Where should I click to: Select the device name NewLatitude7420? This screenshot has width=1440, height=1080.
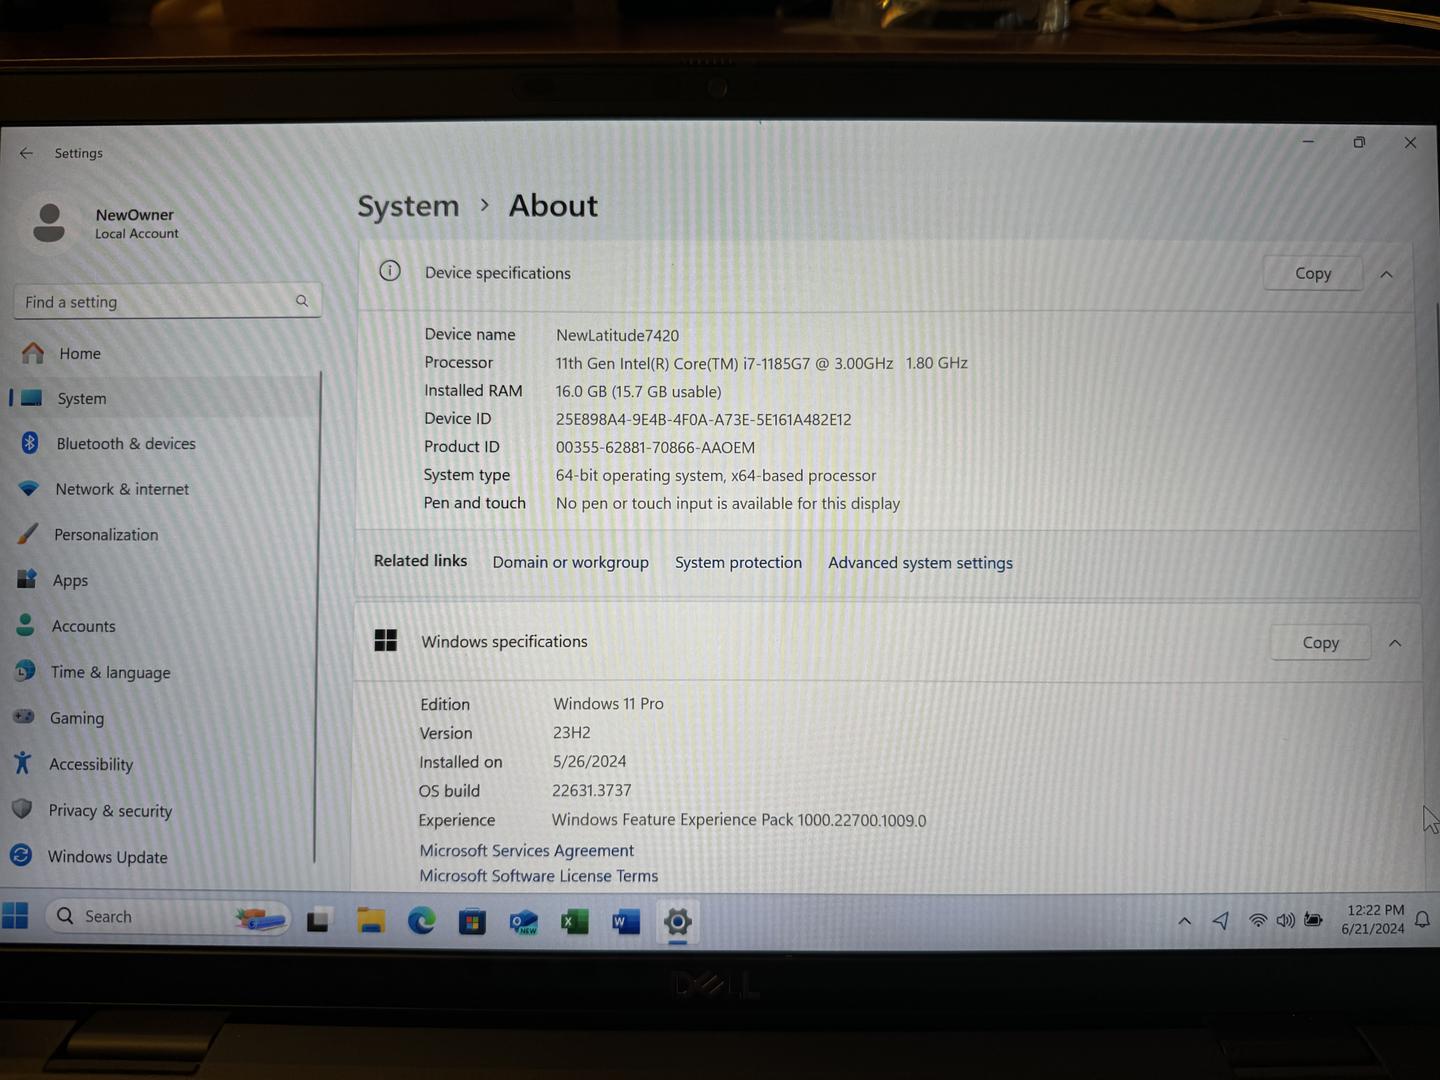pos(617,335)
